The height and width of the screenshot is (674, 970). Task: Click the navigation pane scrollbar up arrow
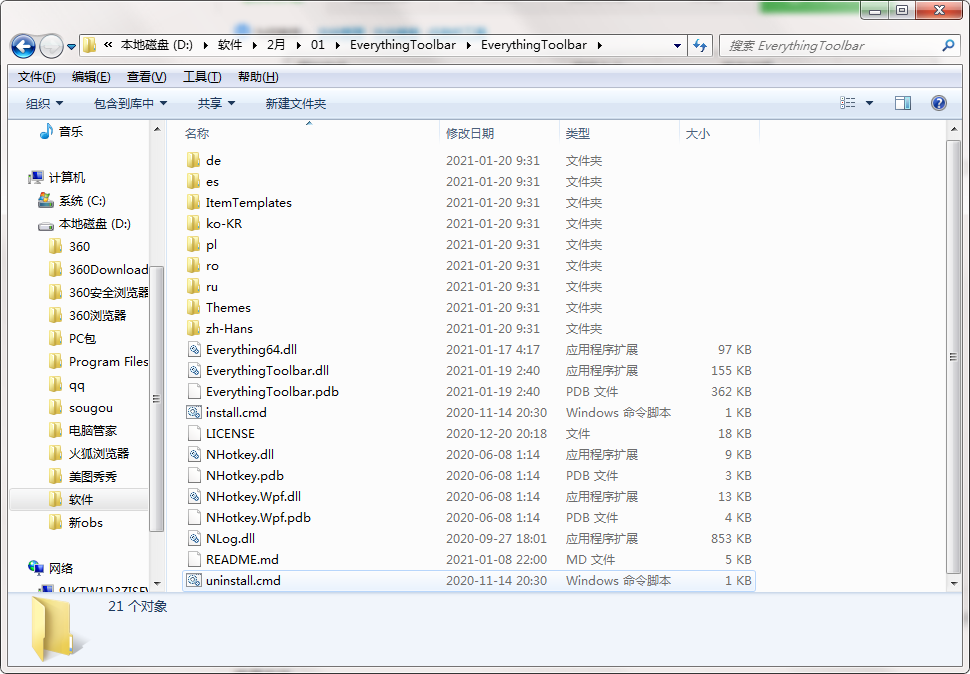pos(157,129)
